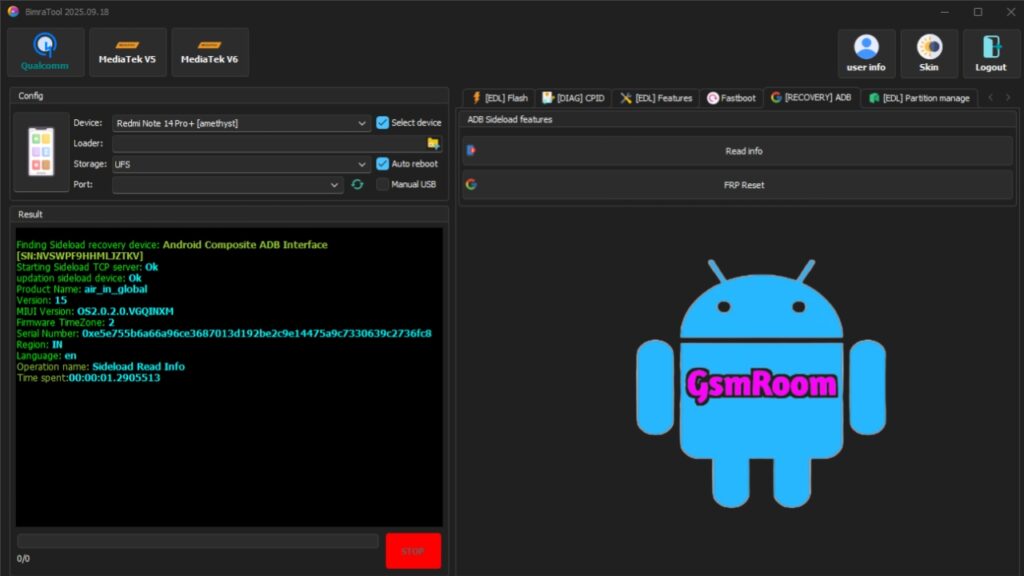Switch to MediaTek V6 mode
Image resolution: width=1024 pixels, height=576 pixels.
coord(209,52)
